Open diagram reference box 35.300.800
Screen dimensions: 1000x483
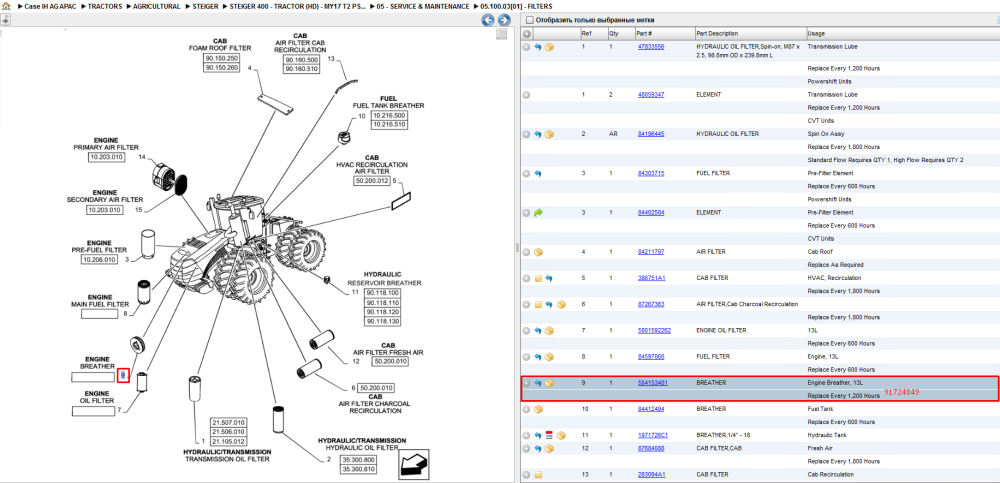359,459
